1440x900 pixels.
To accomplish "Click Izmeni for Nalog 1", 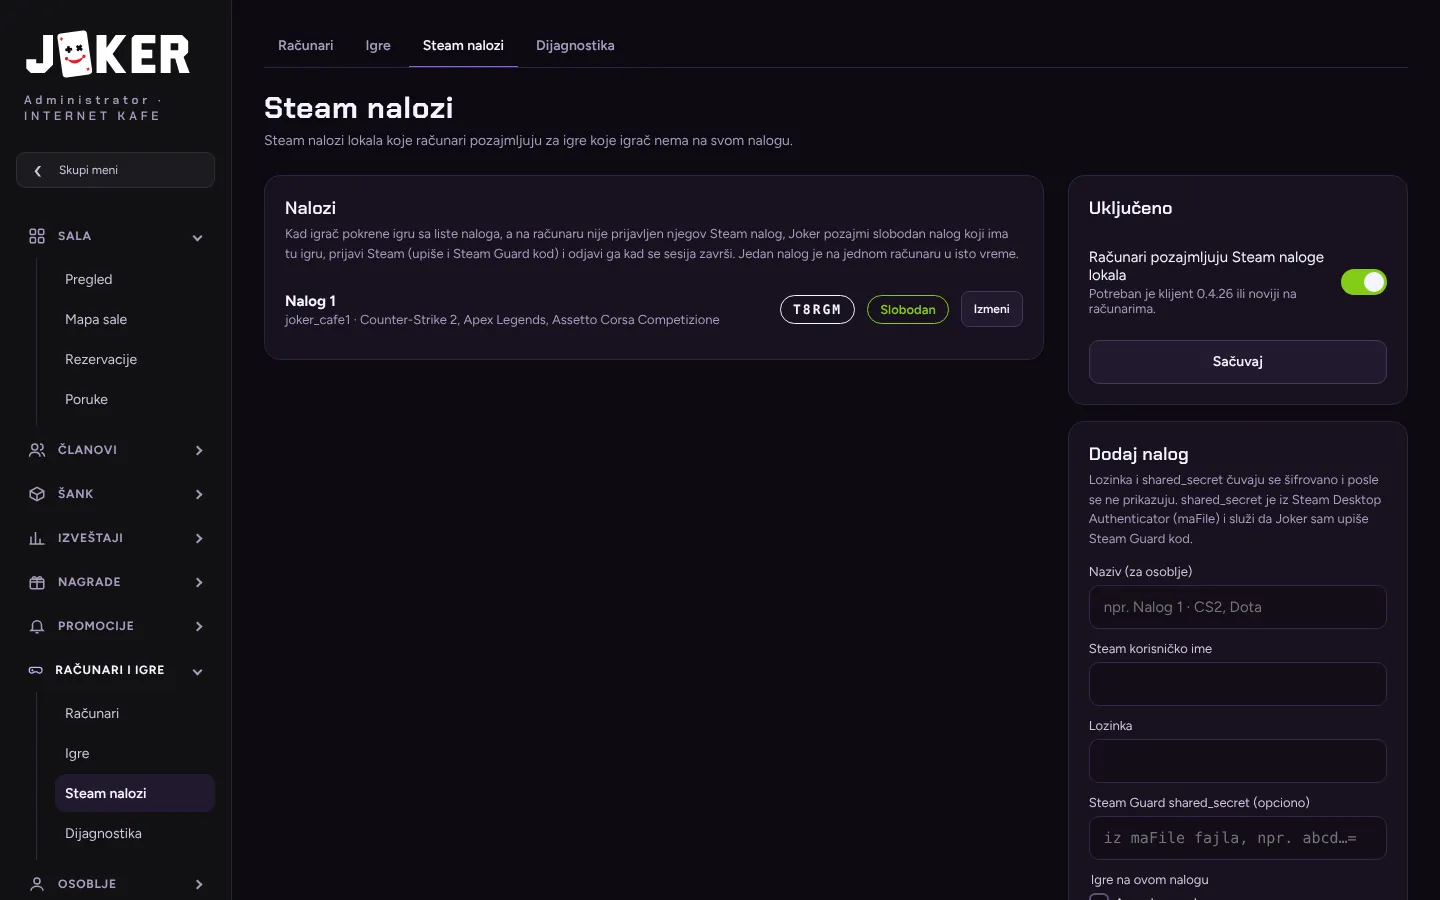I will [x=992, y=309].
